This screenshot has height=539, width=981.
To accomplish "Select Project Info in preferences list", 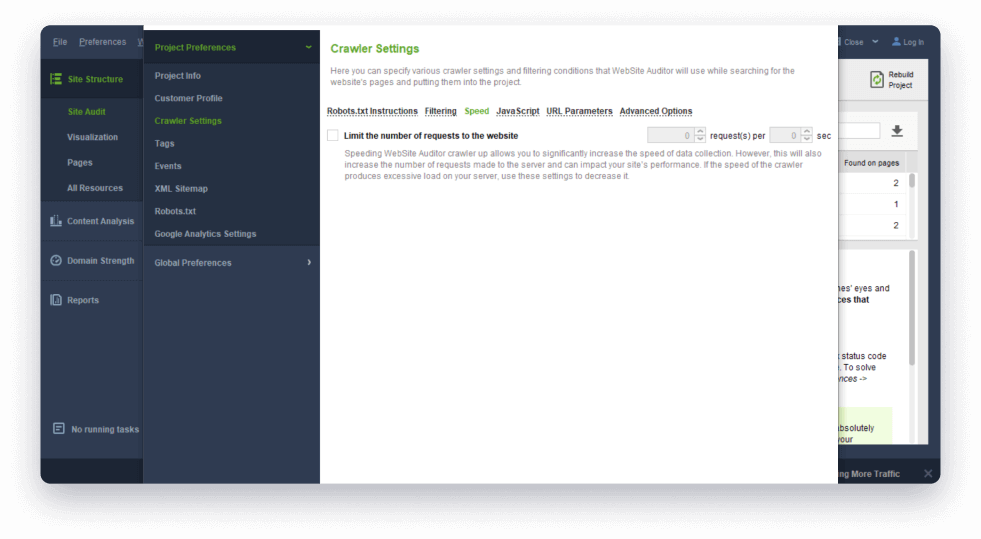I will 178,76.
